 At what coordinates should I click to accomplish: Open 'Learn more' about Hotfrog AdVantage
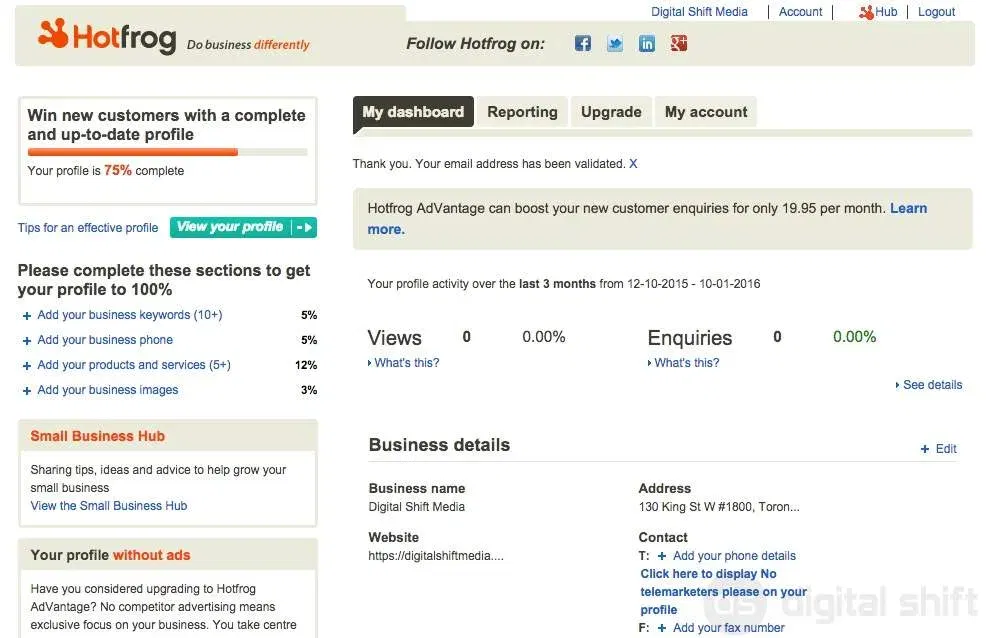coord(908,208)
